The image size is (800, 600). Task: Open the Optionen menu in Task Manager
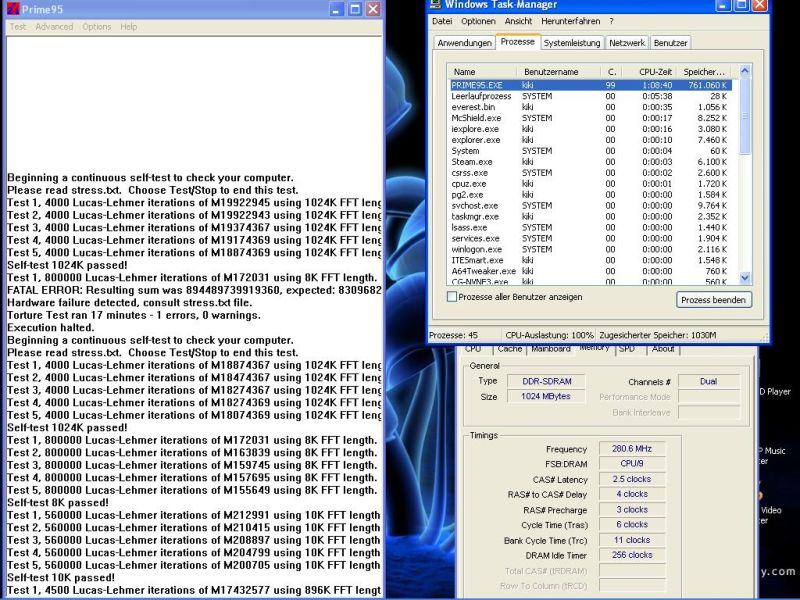click(x=478, y=21)
